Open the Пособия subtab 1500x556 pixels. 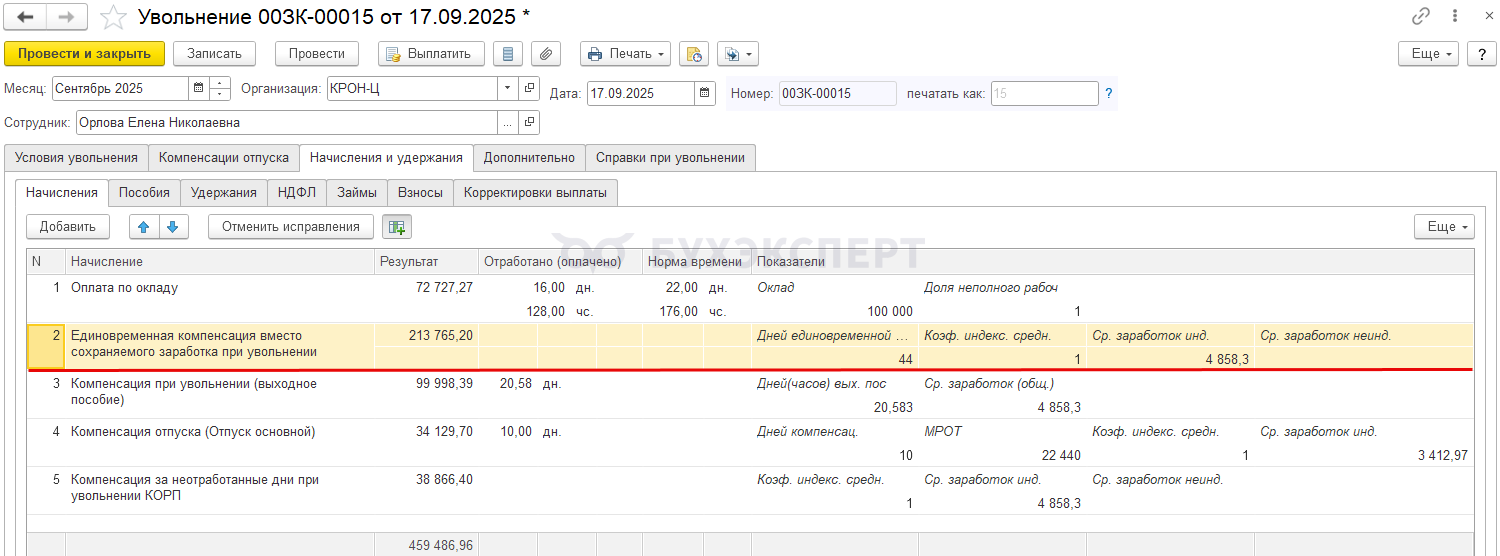point(144,192)
